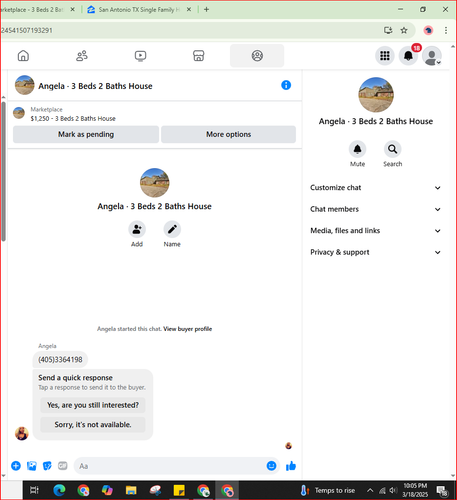The height and width of the screenshot is (500, 457).
Task: Click the install/cast icon in address bar
Action: tap(388, 30)
